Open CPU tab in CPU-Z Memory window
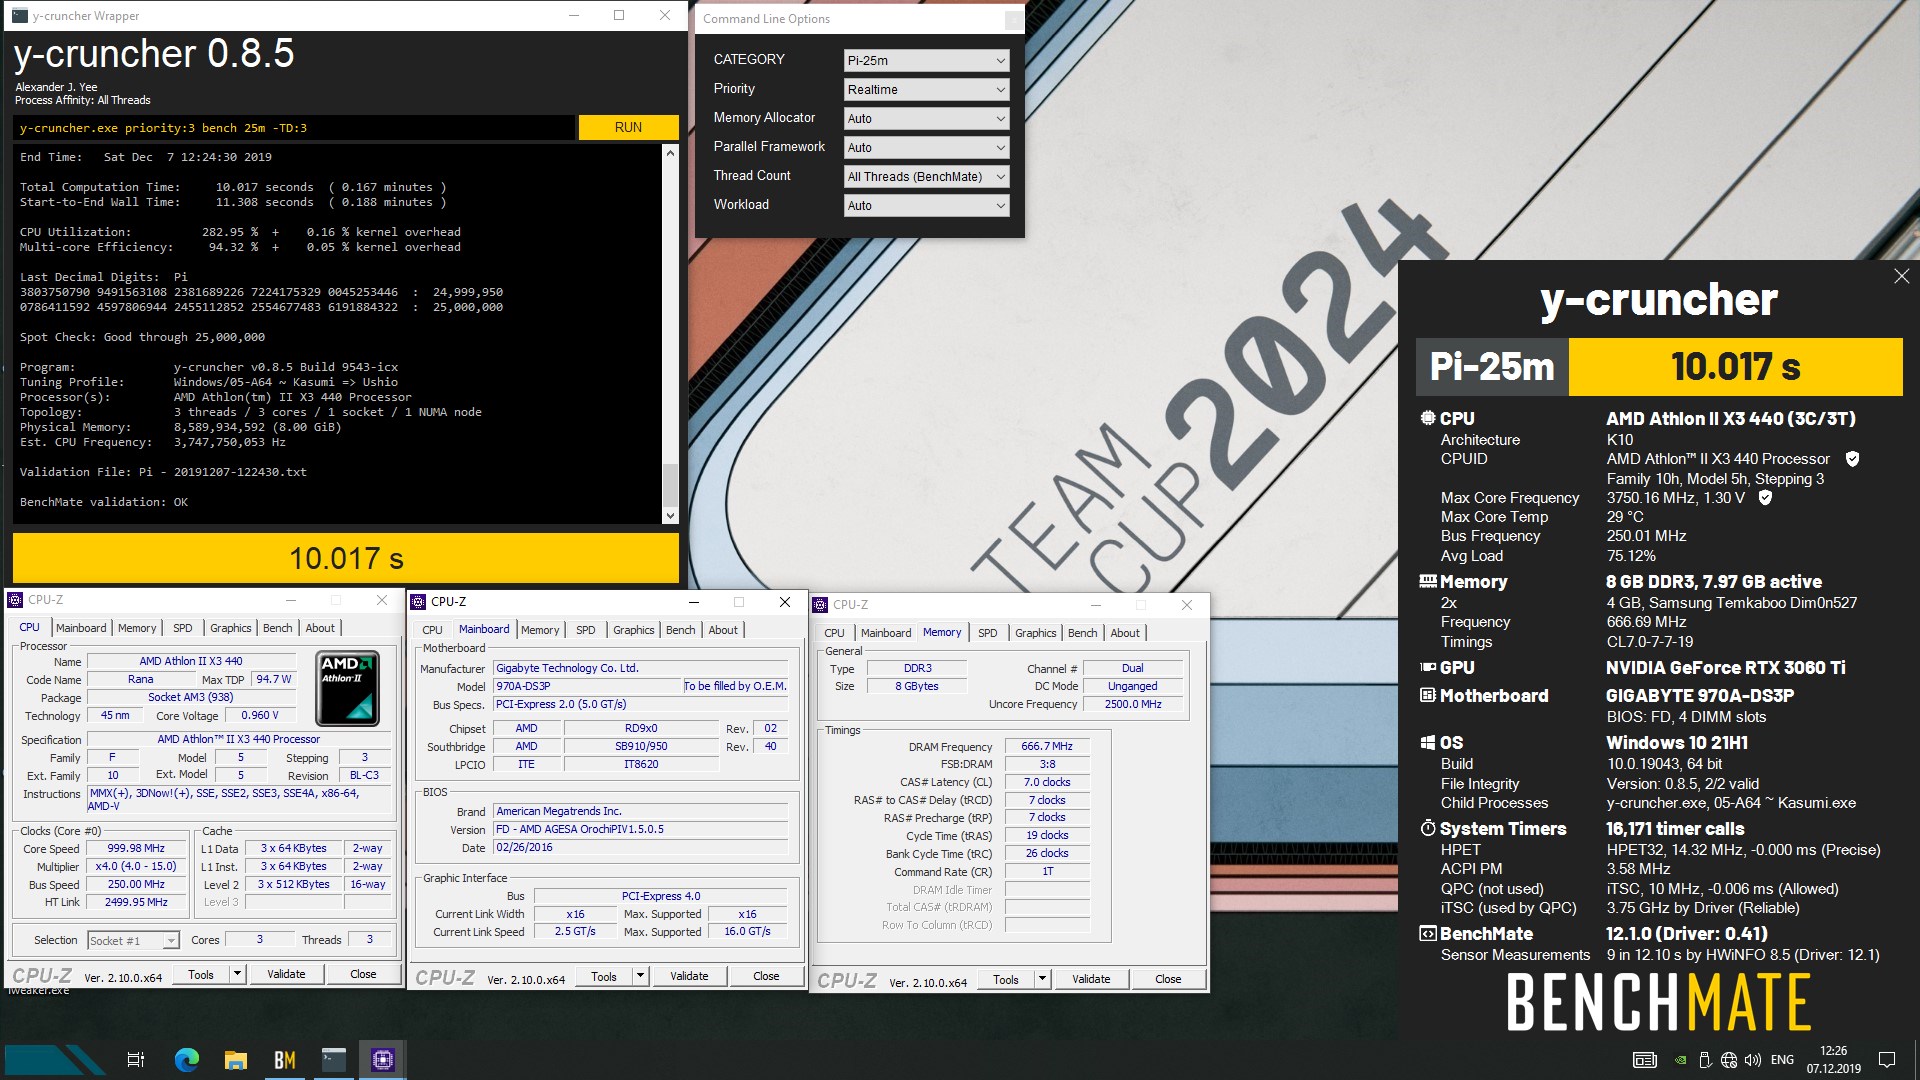This screenshot has height=1080, width=1920. point(834,633)
